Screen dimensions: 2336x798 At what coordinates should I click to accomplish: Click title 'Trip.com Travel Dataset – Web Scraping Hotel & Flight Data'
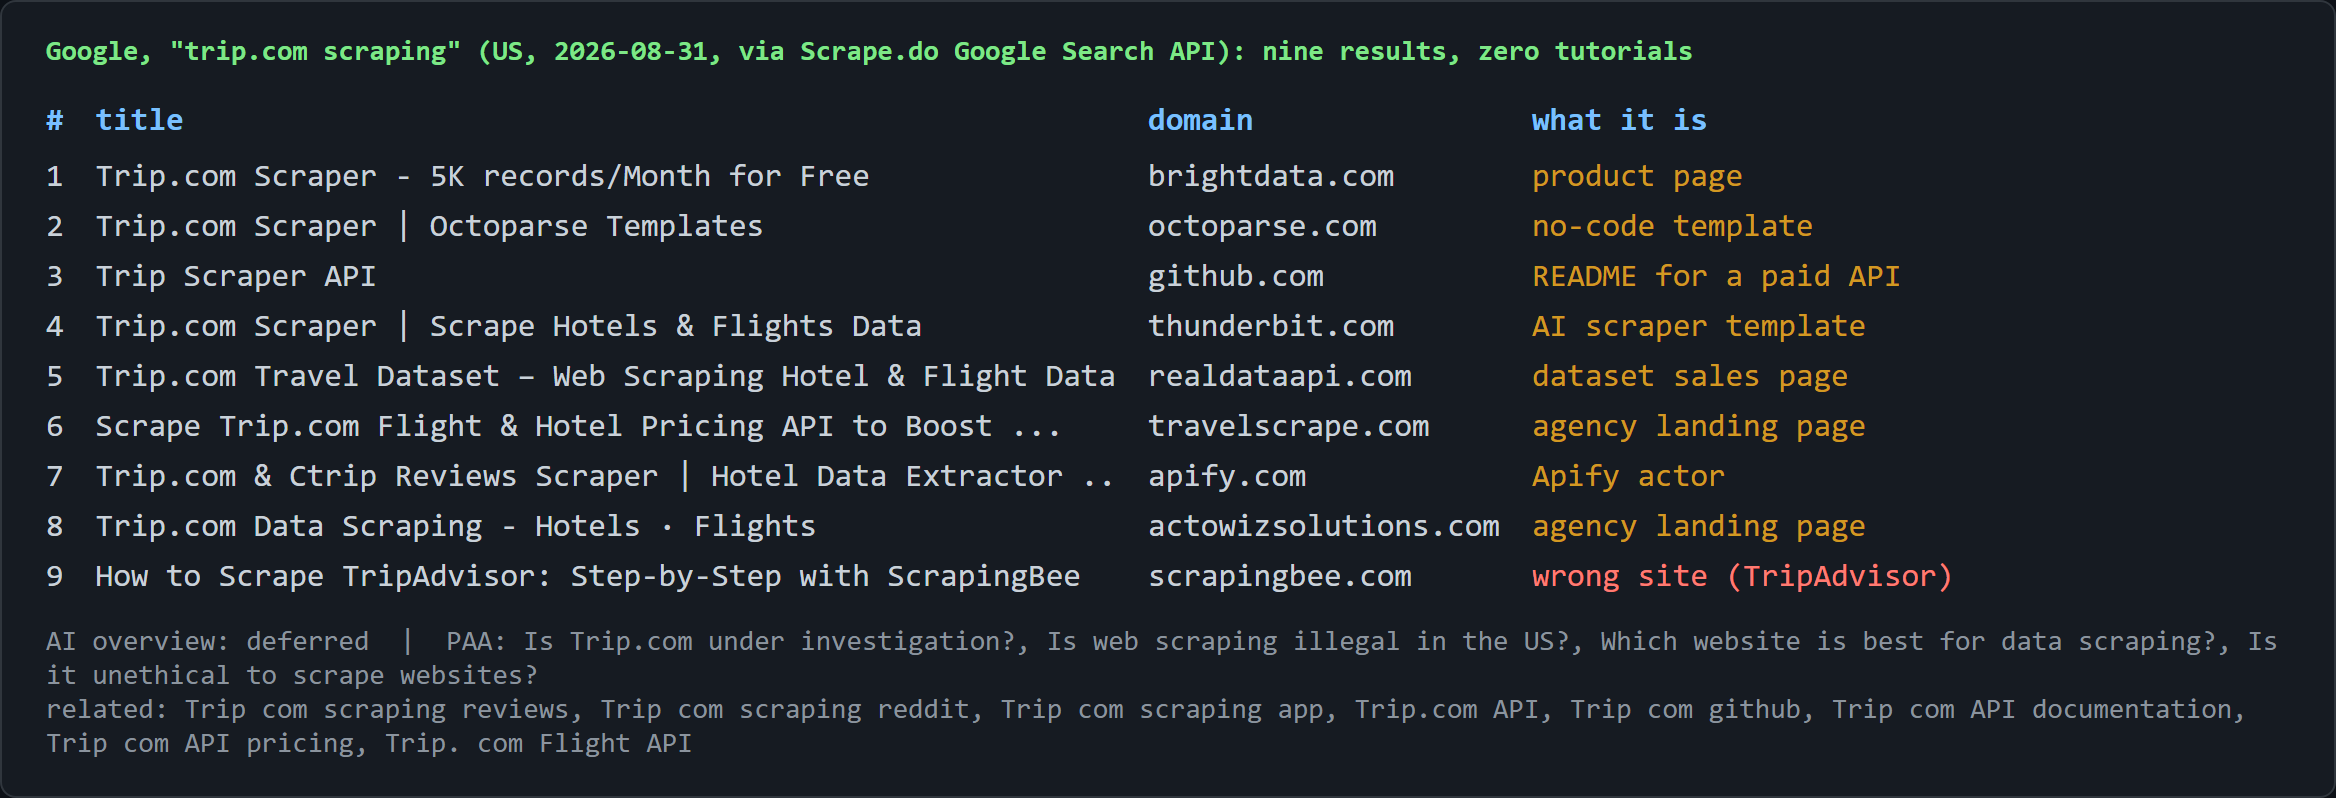605,377
